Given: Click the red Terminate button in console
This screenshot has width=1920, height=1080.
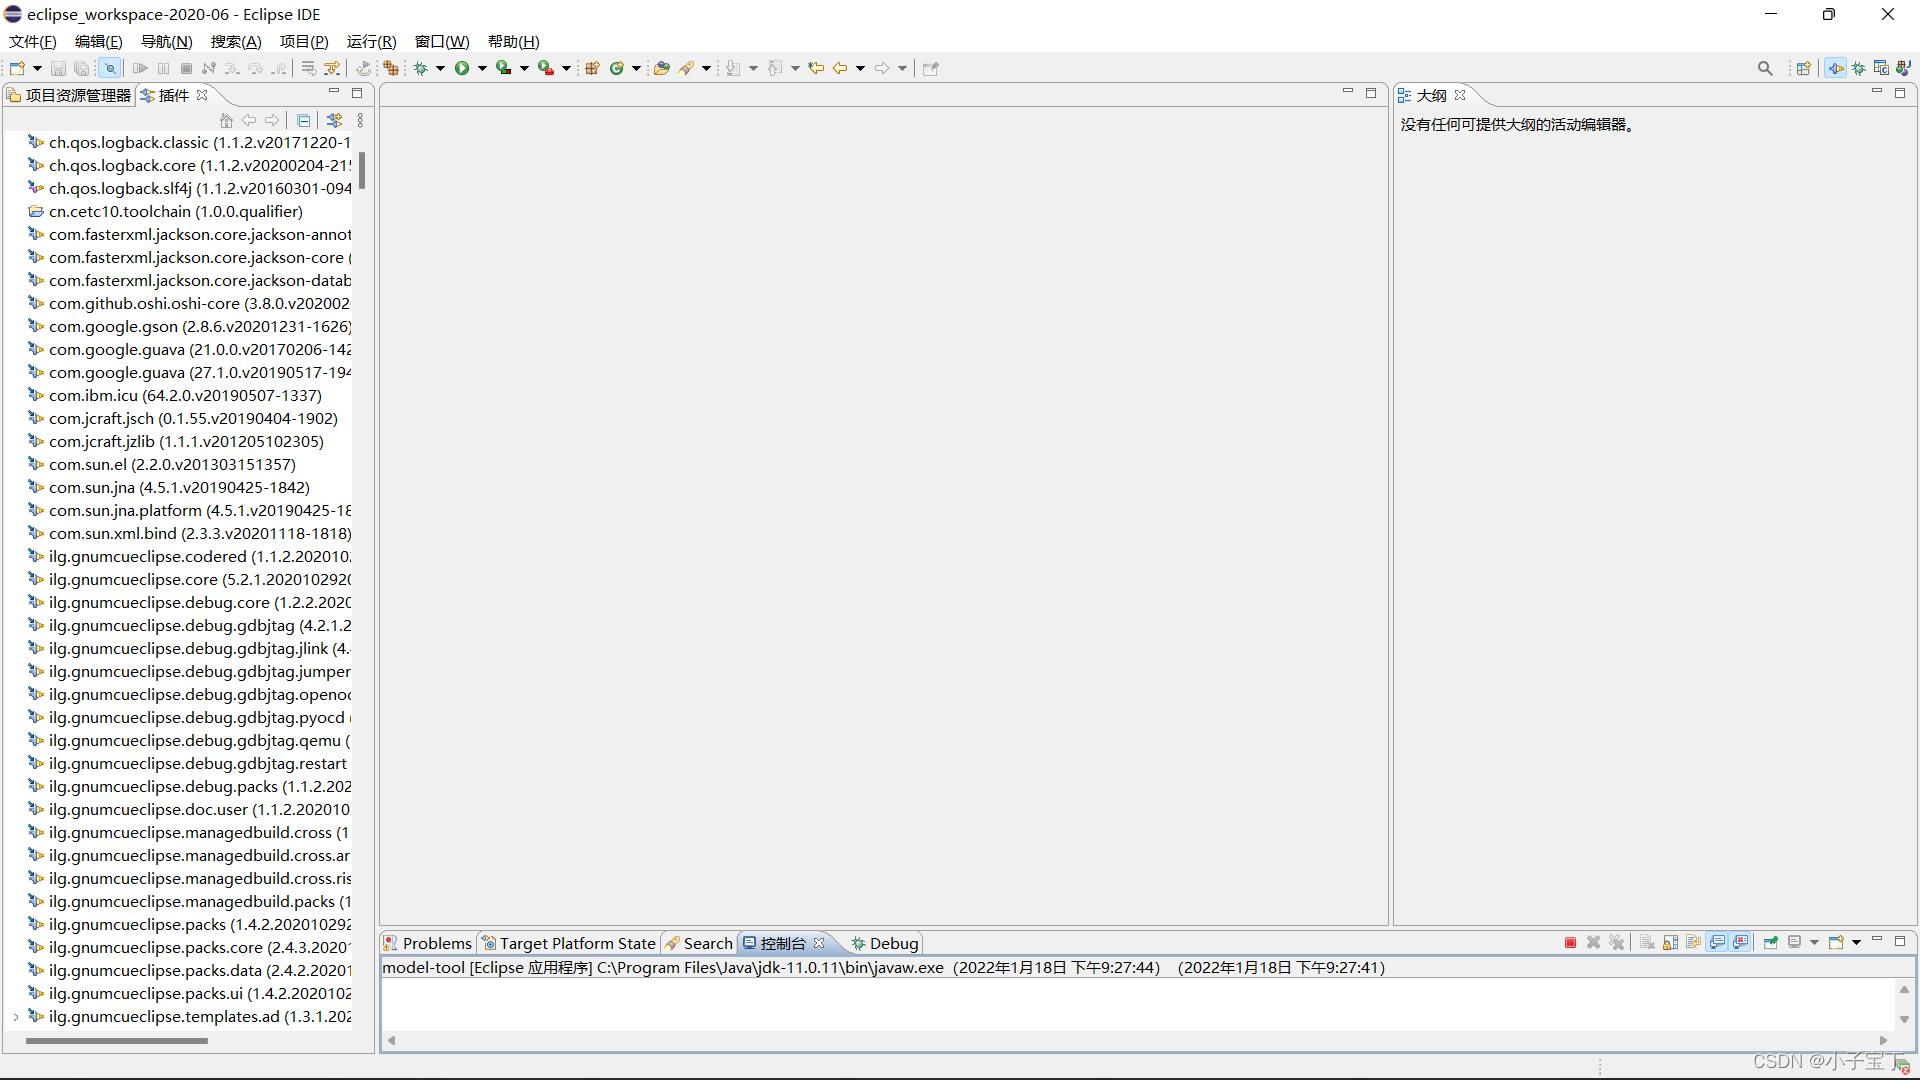Looking at the screenshot, I should tap(1570, 943).
